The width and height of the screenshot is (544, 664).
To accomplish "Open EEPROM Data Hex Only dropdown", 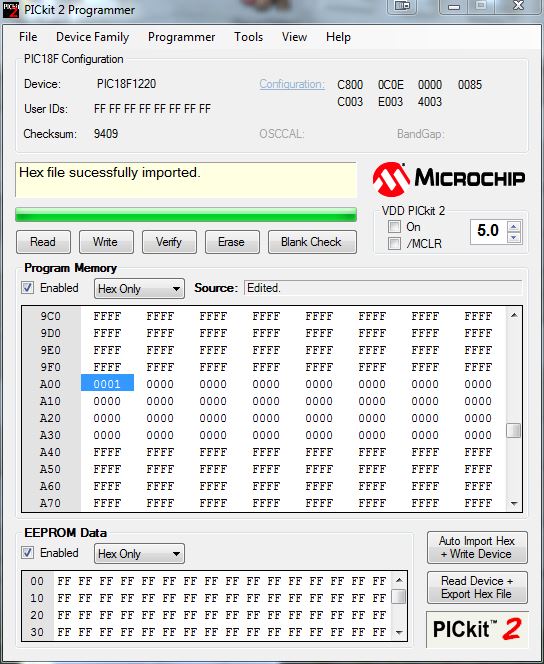I will point(139,553).
